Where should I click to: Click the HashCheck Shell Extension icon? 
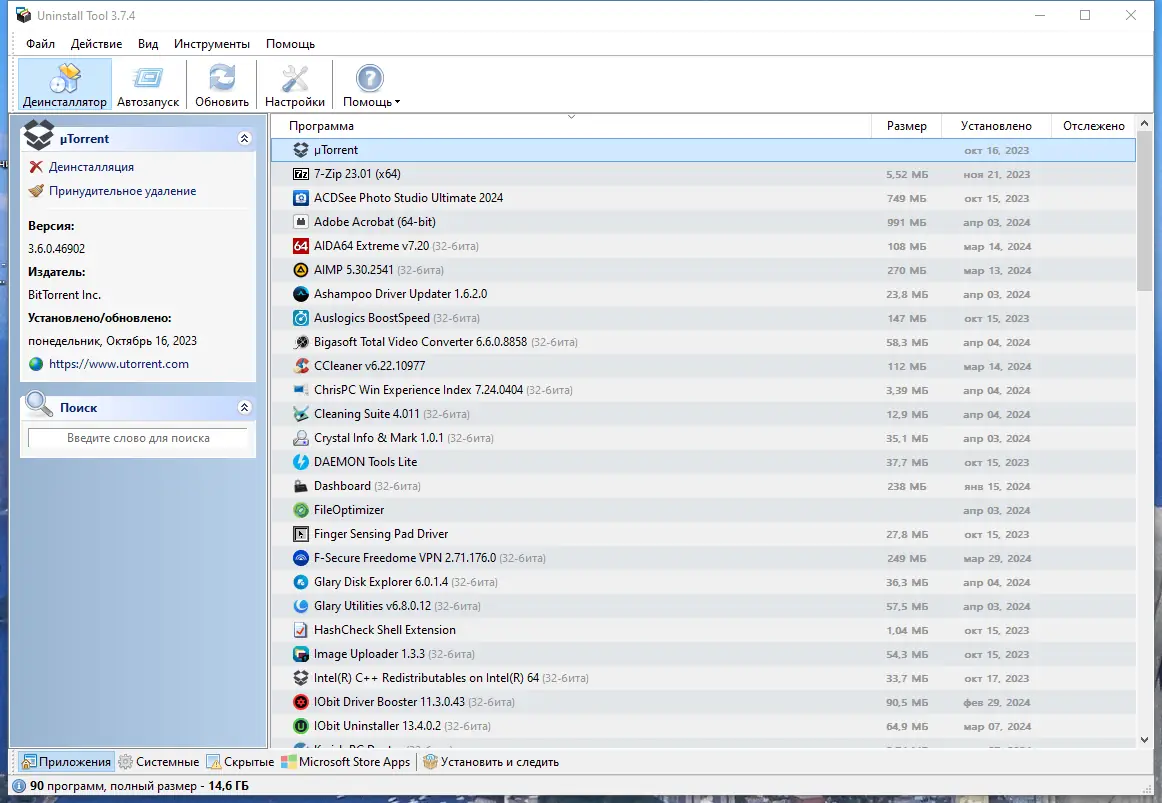[300, 630]
